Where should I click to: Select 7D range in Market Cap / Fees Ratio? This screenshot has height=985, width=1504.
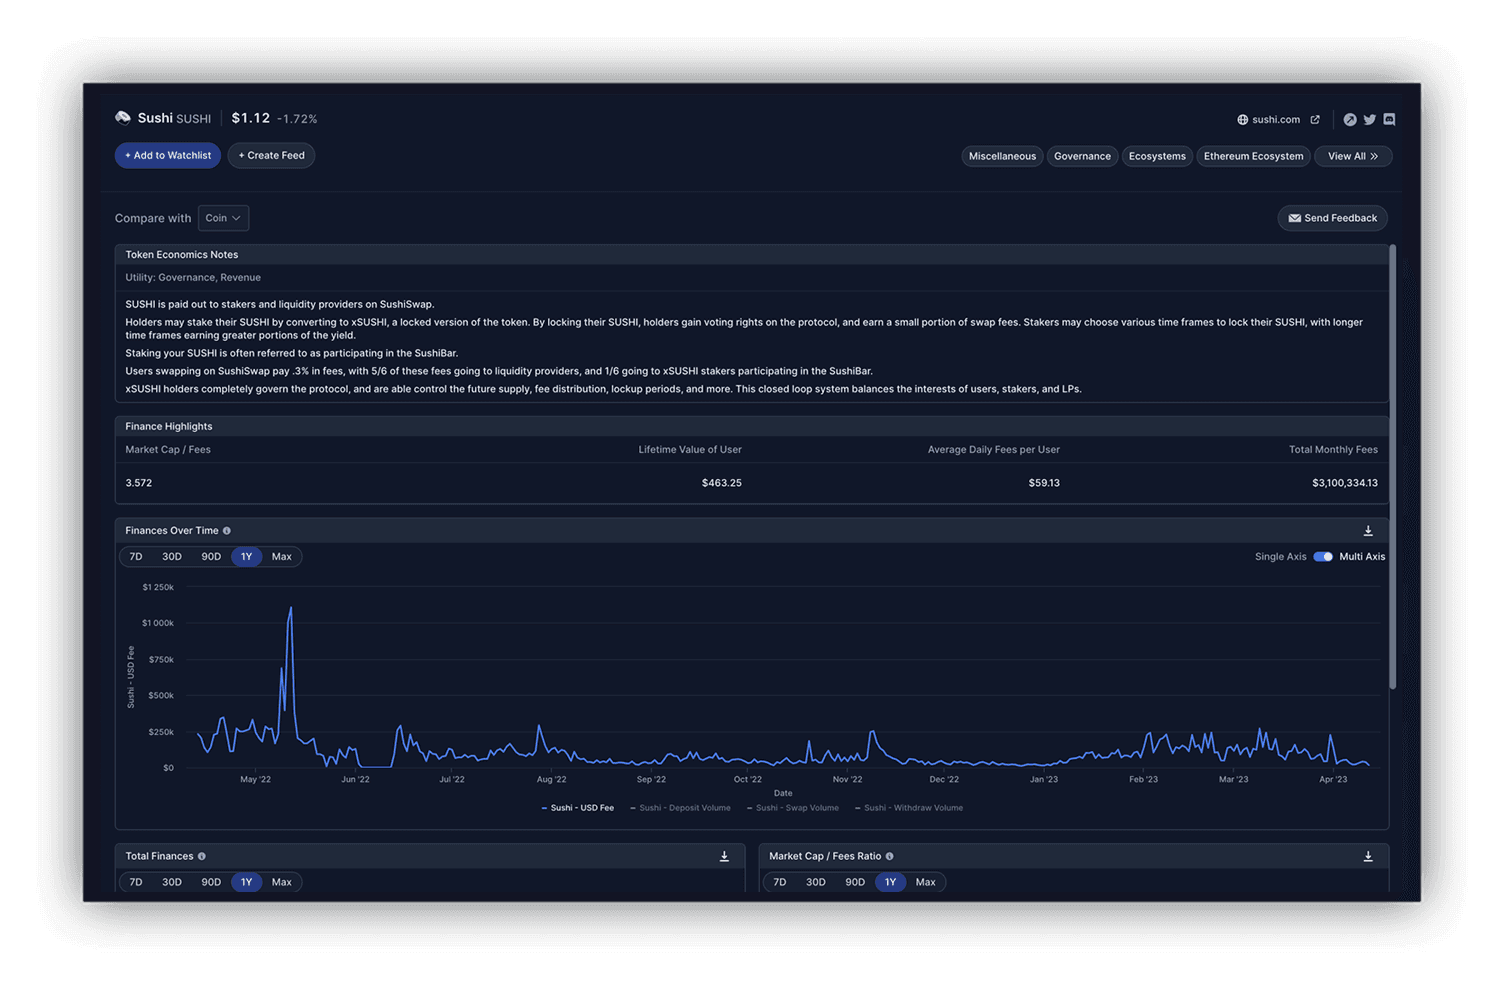780,882
